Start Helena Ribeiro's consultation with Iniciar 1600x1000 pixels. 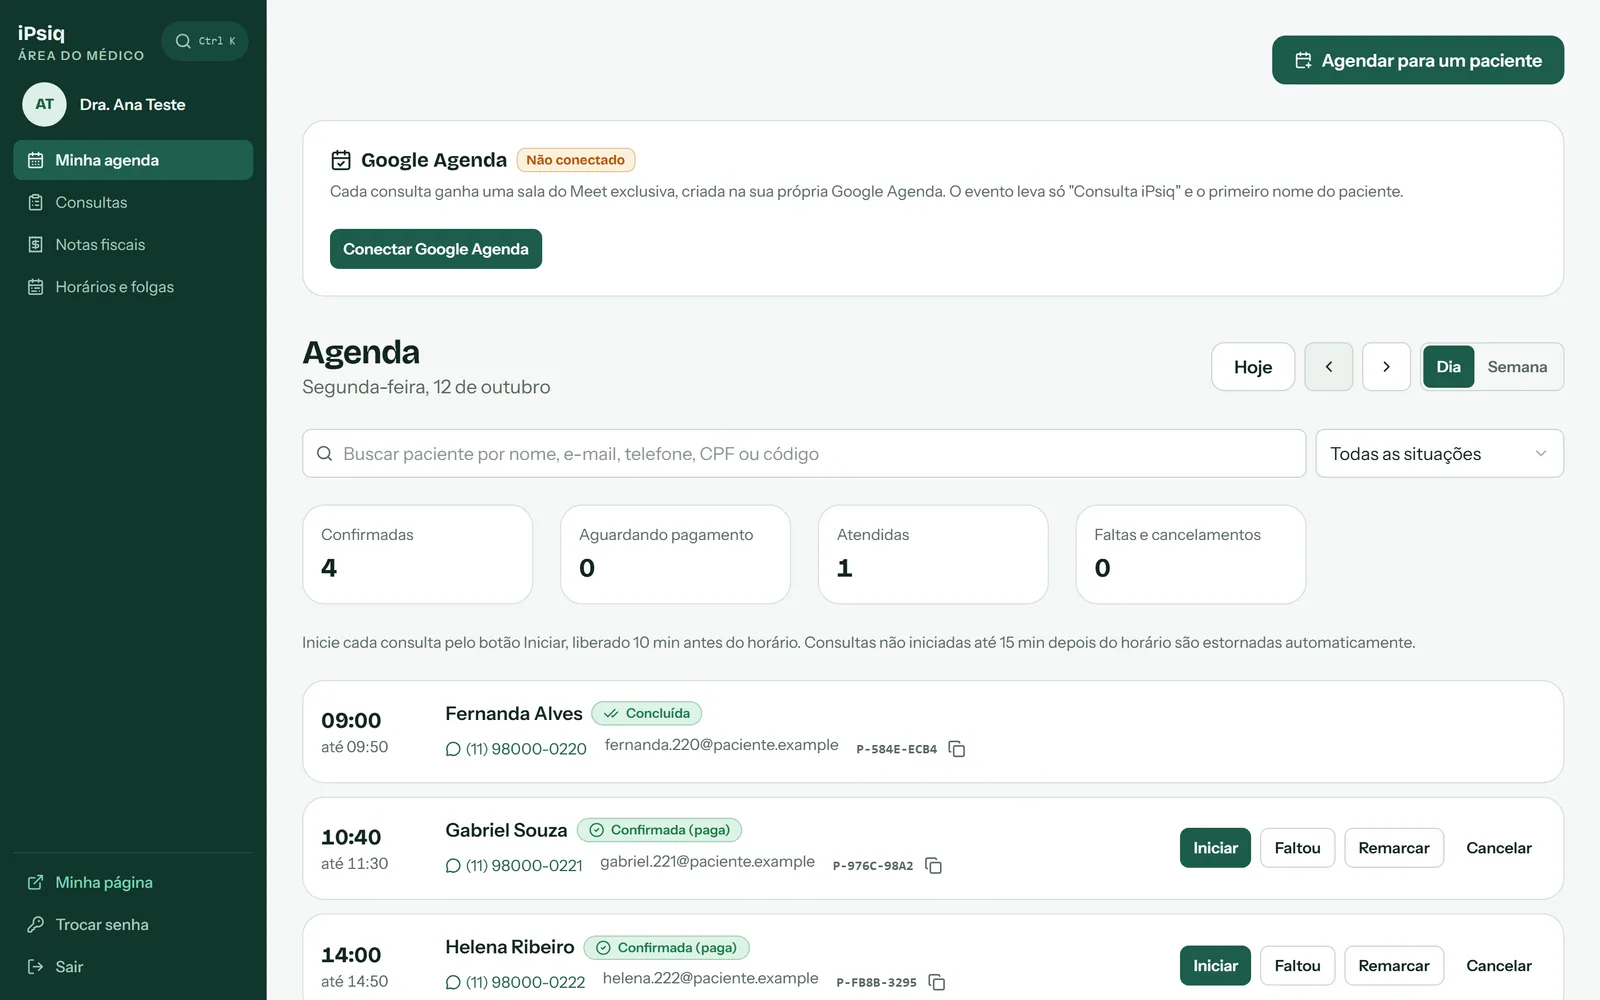click(1215, 966)
